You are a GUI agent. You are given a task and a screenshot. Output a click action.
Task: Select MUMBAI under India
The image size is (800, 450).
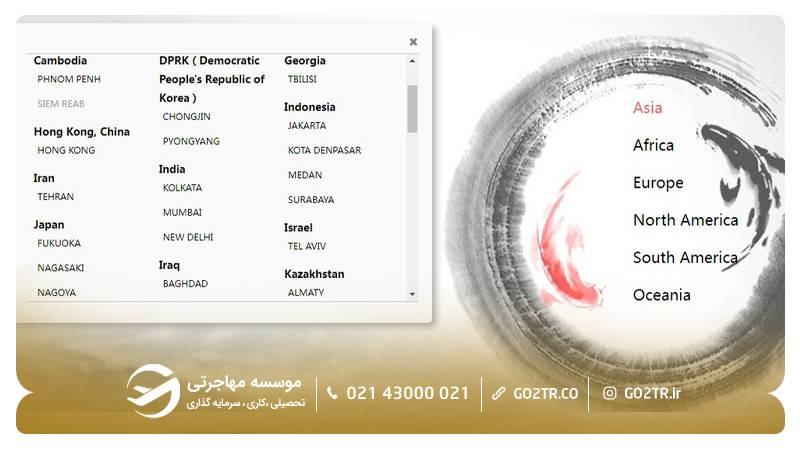(182, 213)
